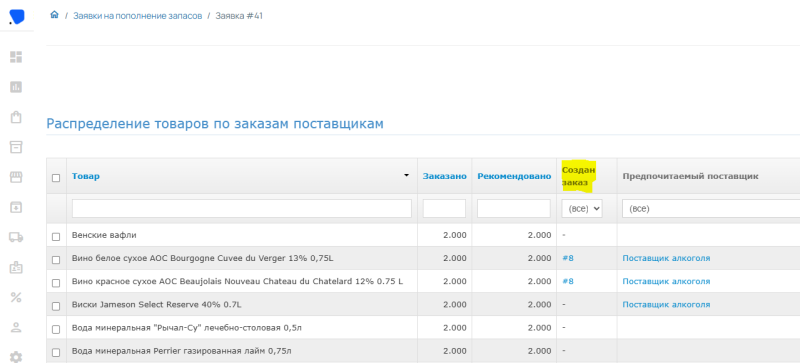The width and height of the screenshot is (800, 363).
Task: Sort by the Товар column header
Action: (x=86, y=176)
